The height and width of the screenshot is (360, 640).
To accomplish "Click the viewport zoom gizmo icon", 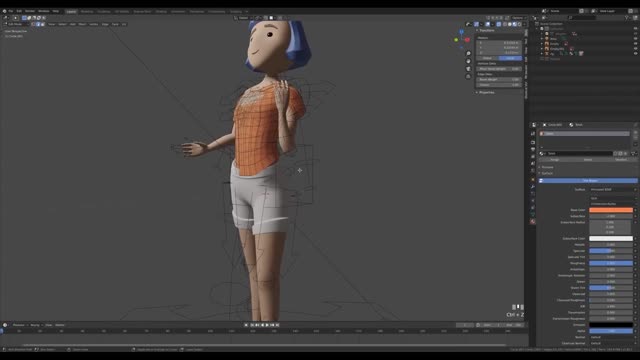I will click(x=468, y=53).
